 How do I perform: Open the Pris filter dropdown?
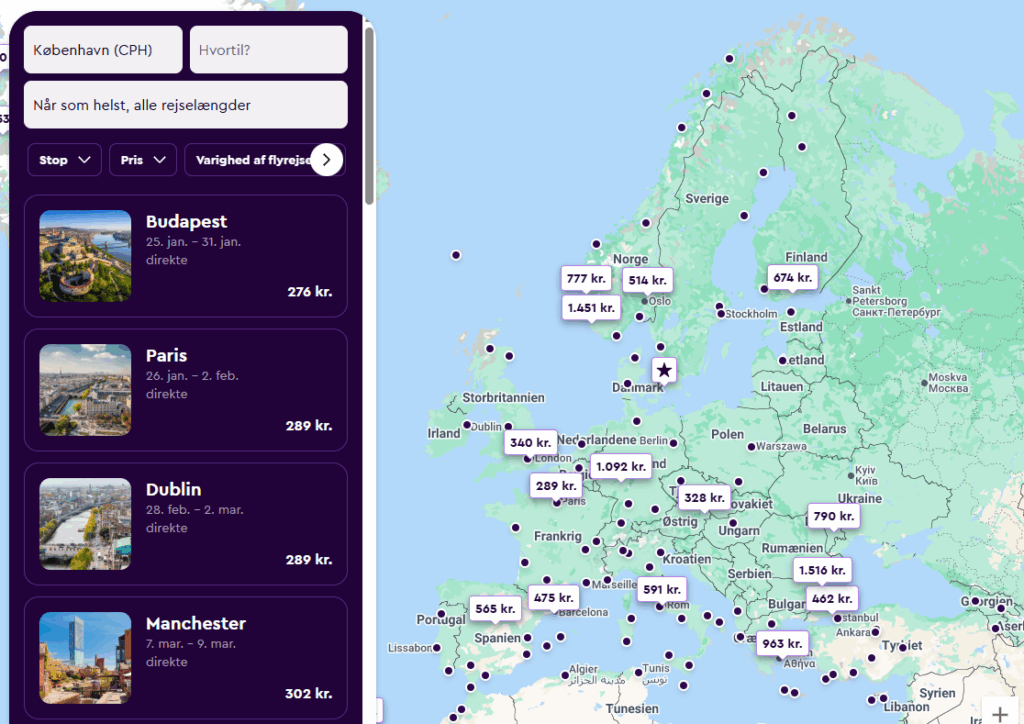pyautogui.click(x=142, y=160)
